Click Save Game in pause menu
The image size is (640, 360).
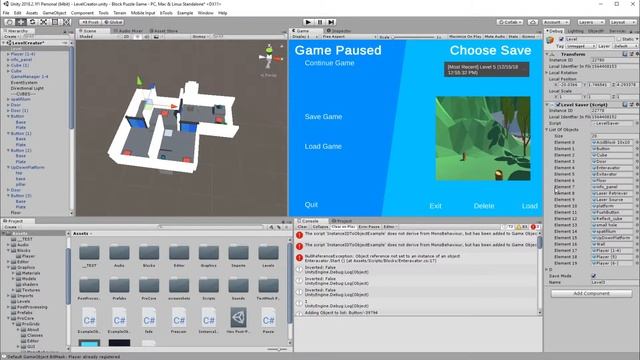coord(323,117)
